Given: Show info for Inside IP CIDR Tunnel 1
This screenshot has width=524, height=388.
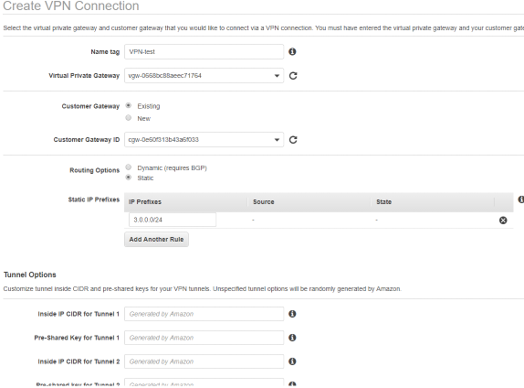Looking at the screenshot, I should point(292,314).
